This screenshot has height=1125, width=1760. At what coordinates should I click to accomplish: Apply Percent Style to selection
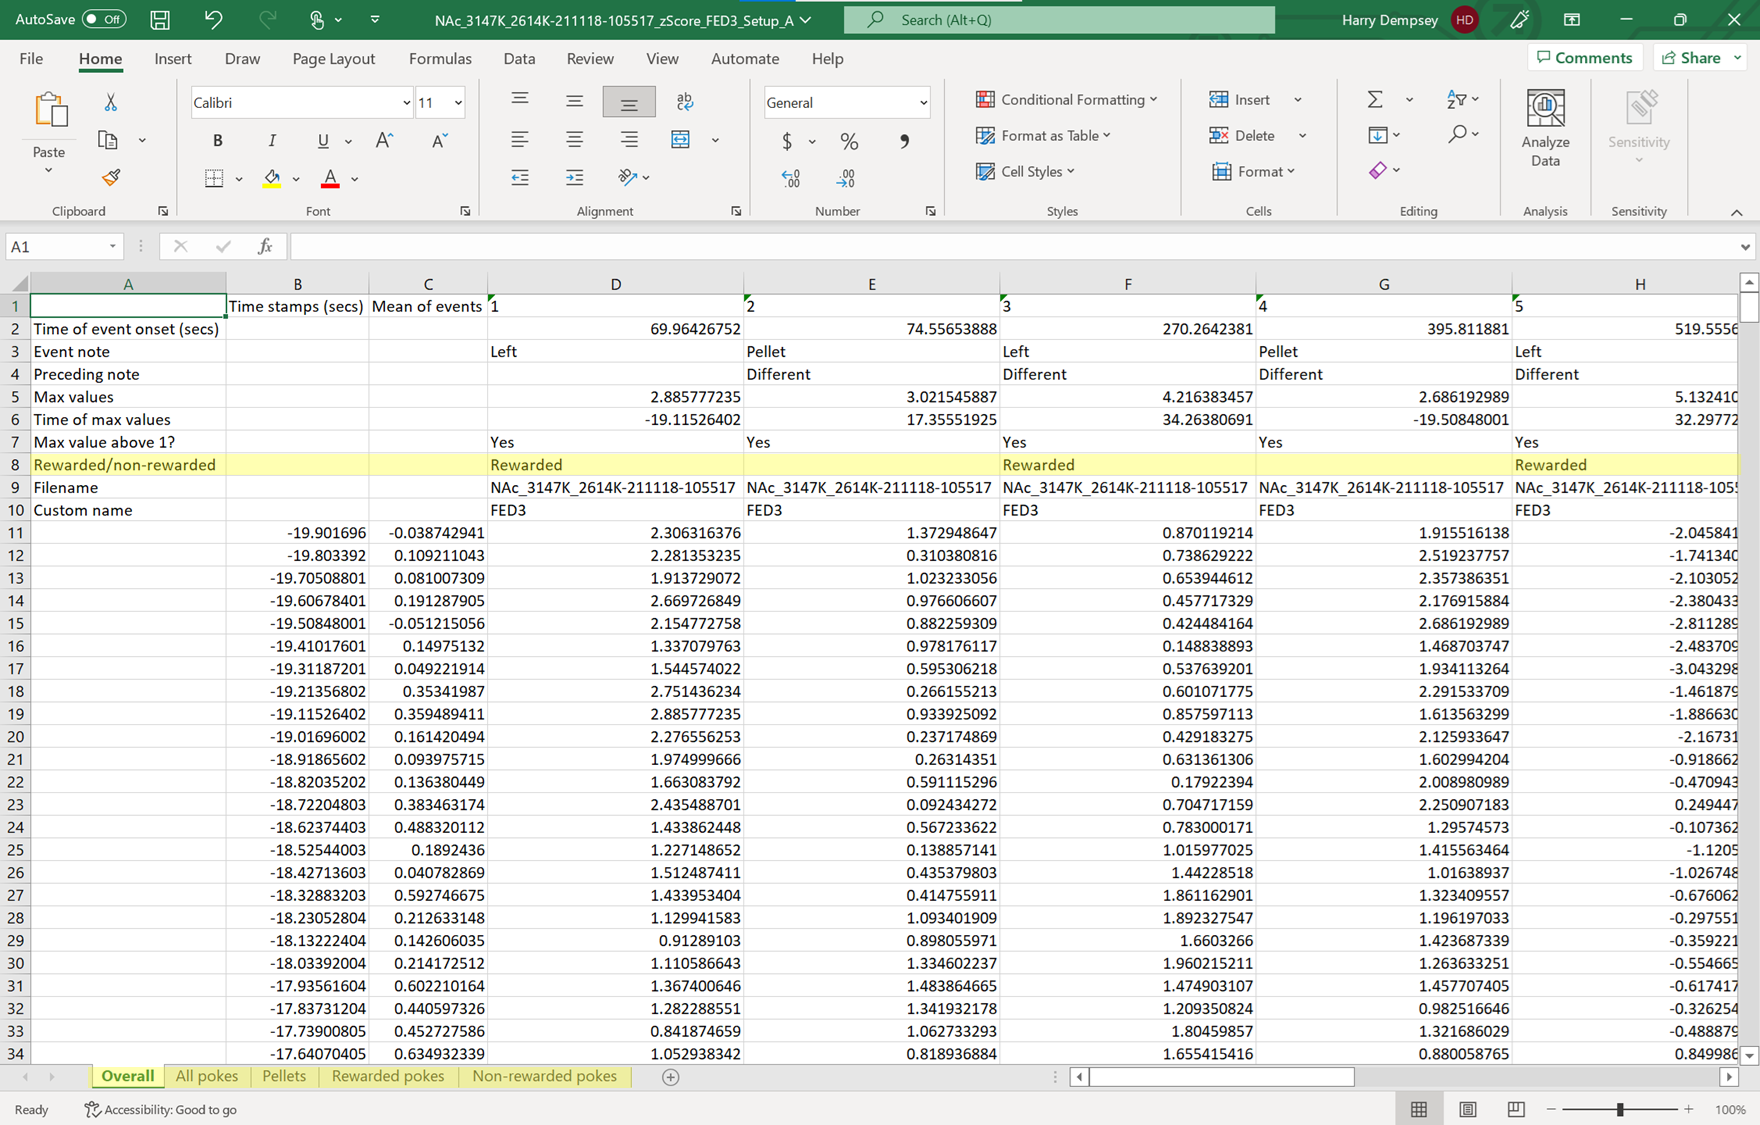[x=849, y=141]
